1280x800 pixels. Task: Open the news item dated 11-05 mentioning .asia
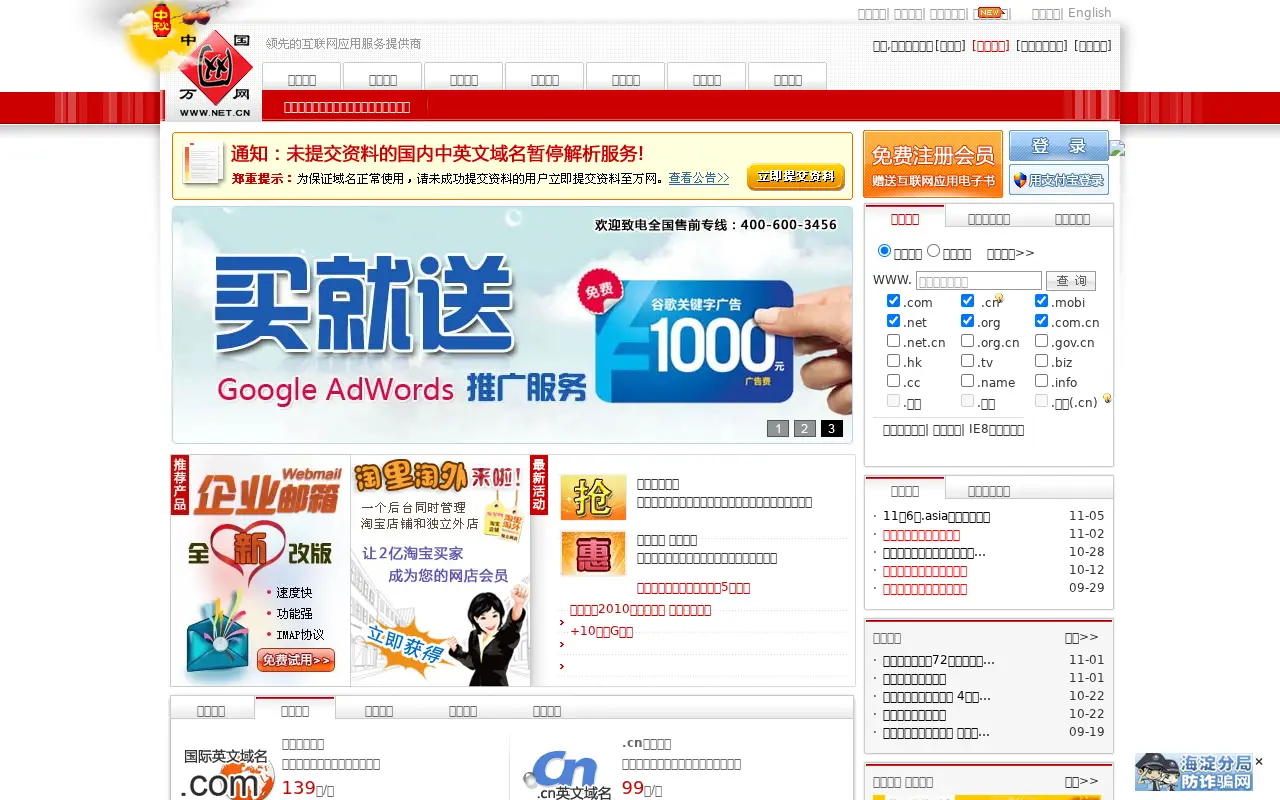(936, 516)
